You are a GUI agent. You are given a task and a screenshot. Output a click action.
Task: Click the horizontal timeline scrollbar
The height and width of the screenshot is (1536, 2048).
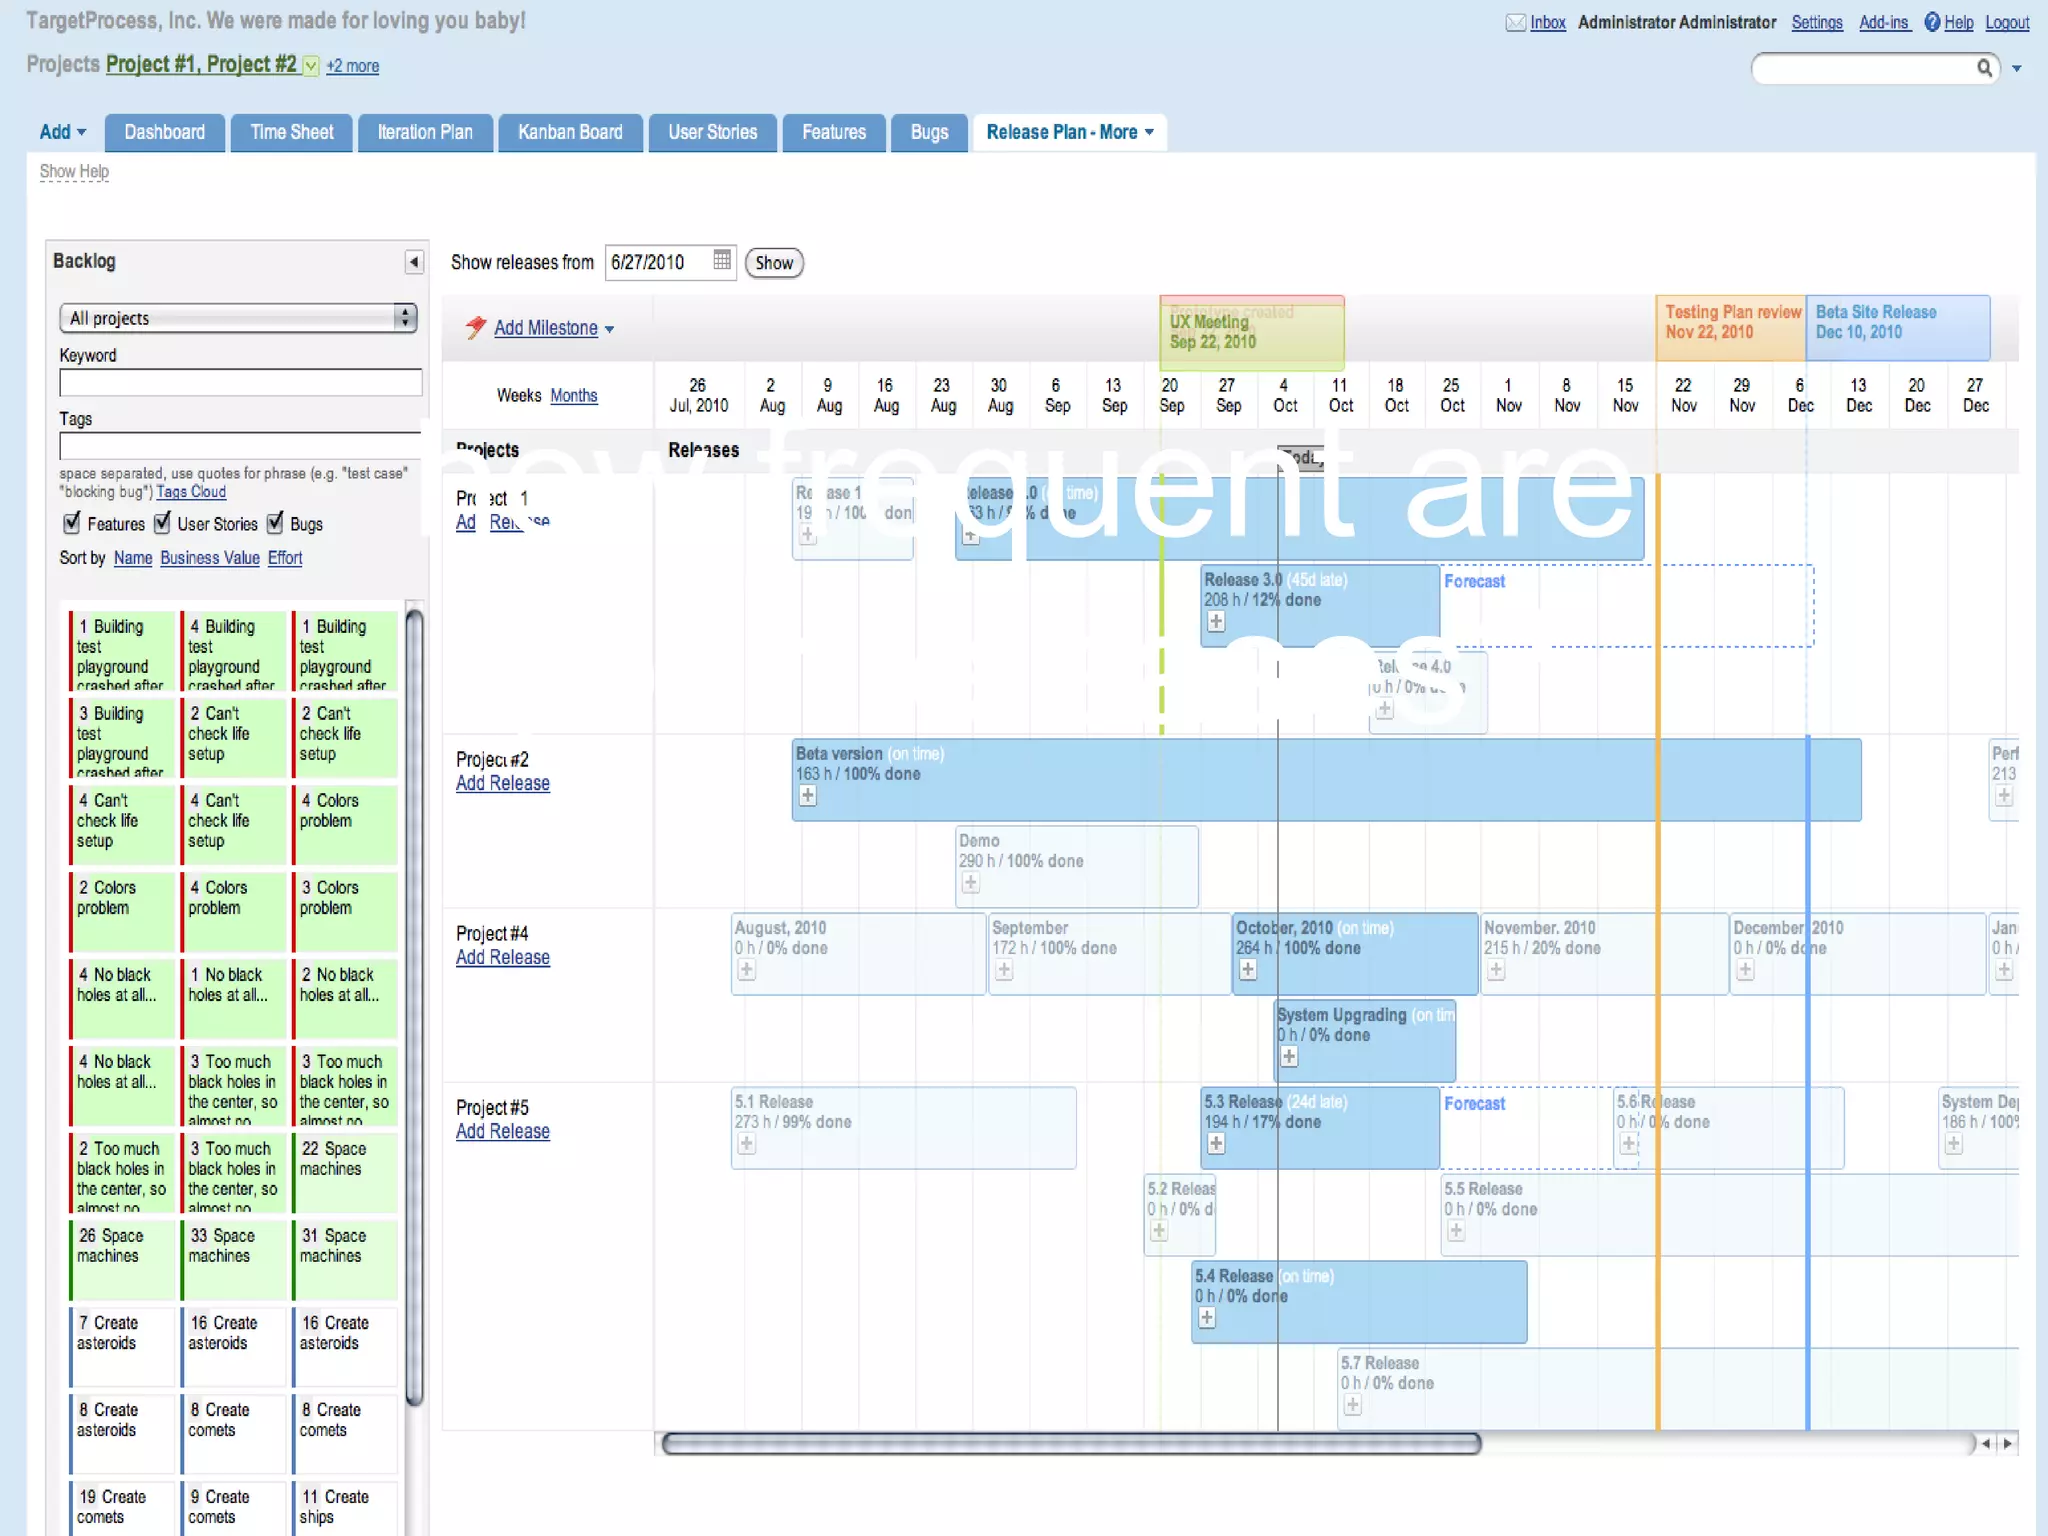click(1070, 1443)
